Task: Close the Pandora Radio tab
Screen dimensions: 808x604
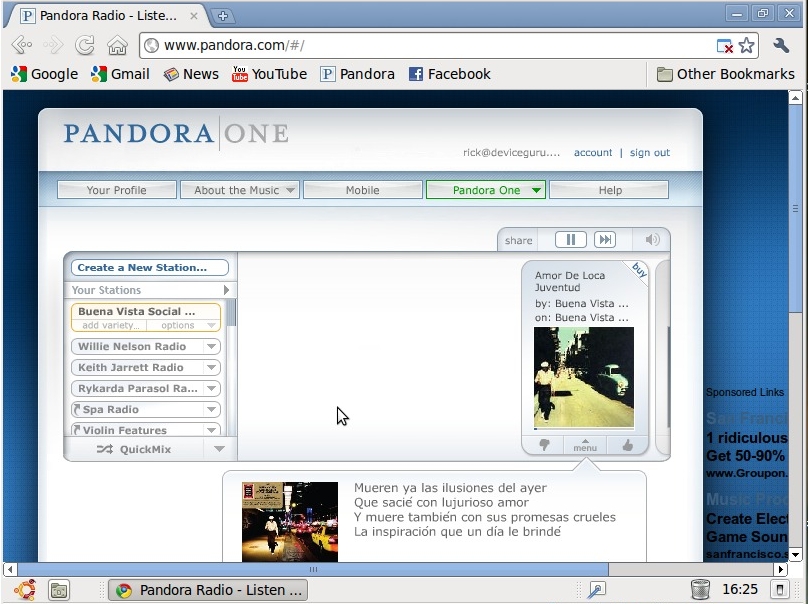Action: point(194,16)
